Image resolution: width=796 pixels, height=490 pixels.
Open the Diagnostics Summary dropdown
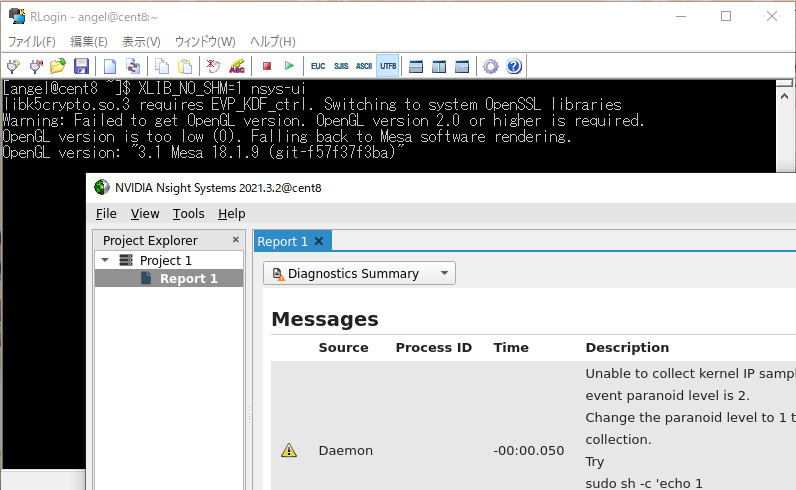(359, 273)
